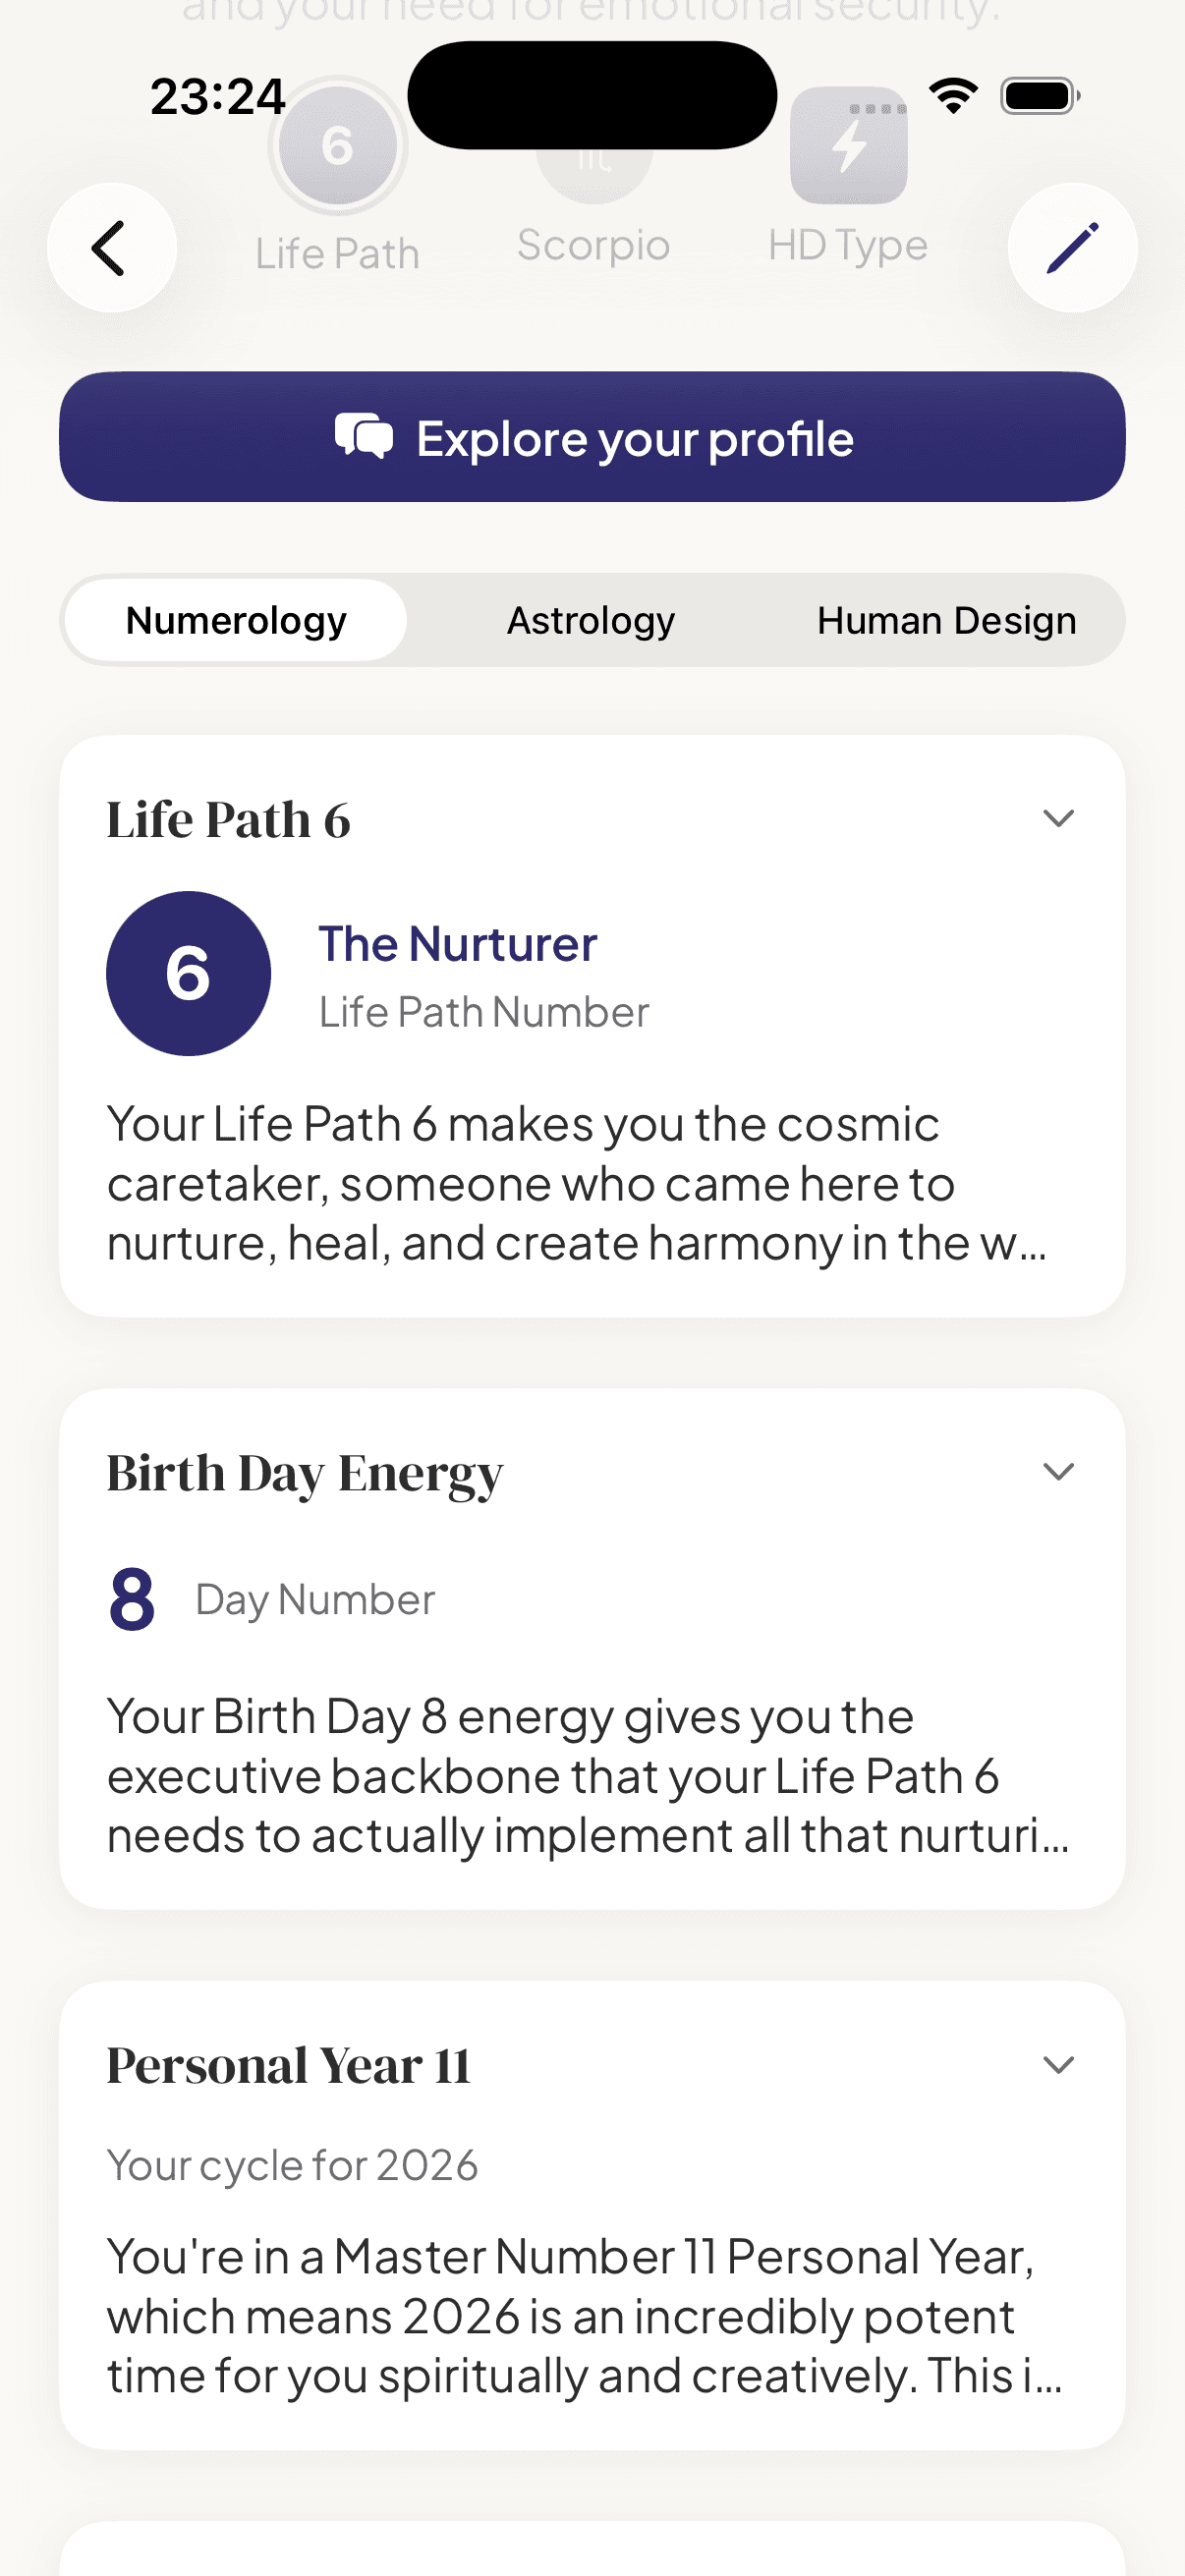Select the Life Path 6 badge icon

pyautogui.click(x=336, y=146)
